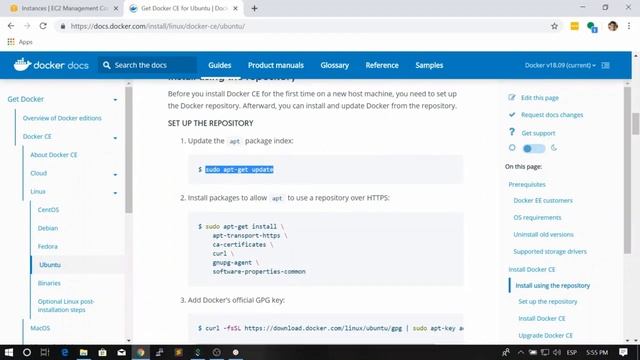The width and height of the screenshot is (640, 360).
Task: Open the Windows Start menu
Action: [x=8, y=352]
